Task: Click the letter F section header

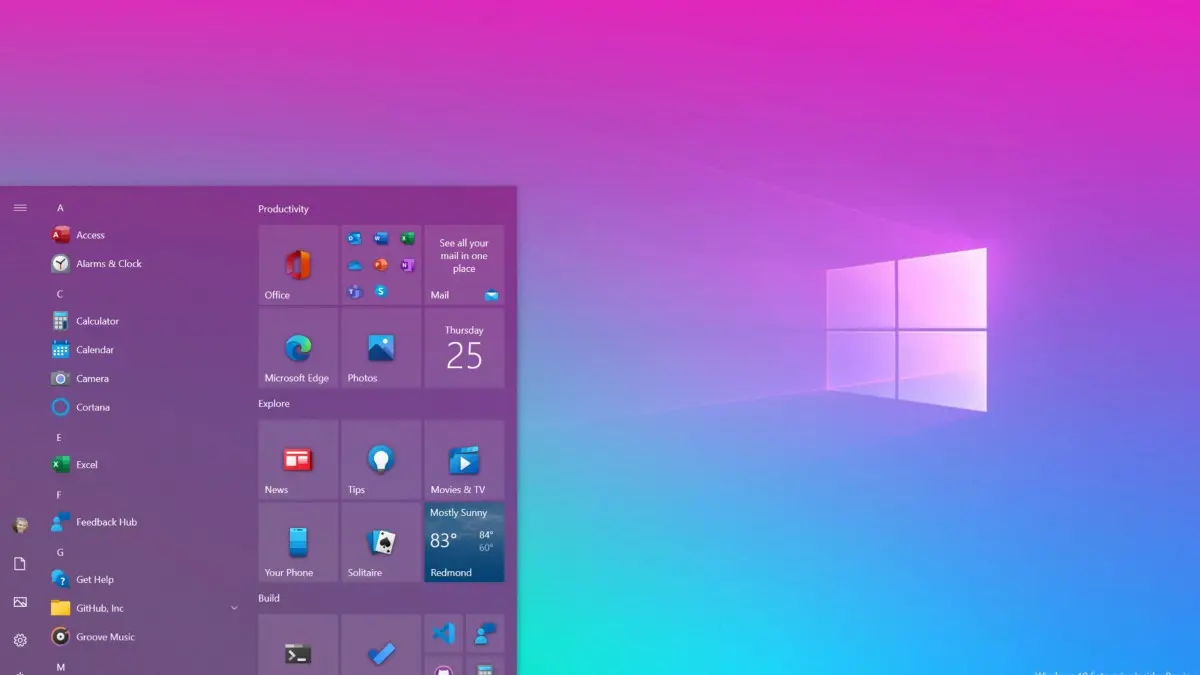Action: click(59, 495)
